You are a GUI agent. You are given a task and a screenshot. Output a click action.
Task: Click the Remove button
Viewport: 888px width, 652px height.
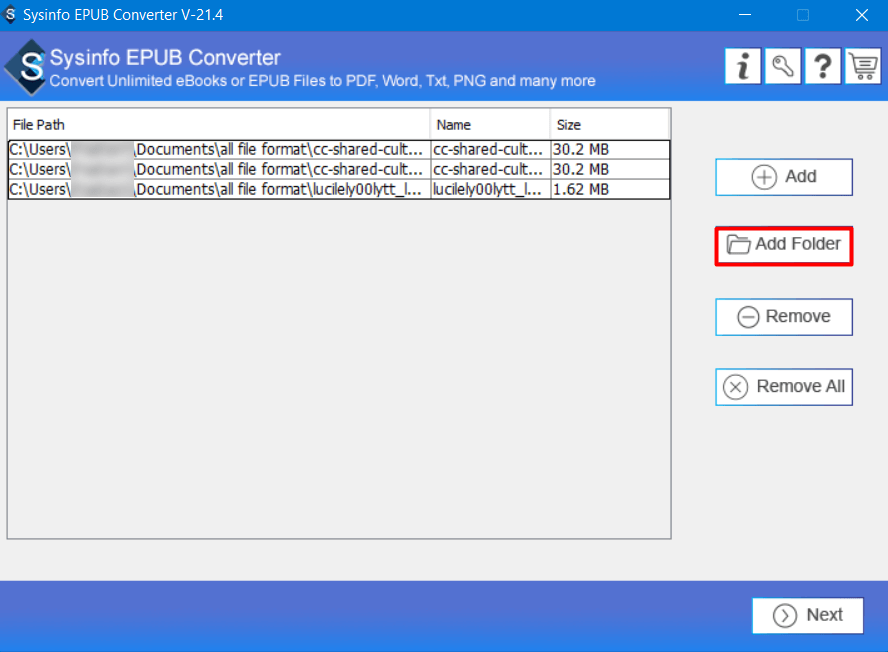[x=784, y=317]
